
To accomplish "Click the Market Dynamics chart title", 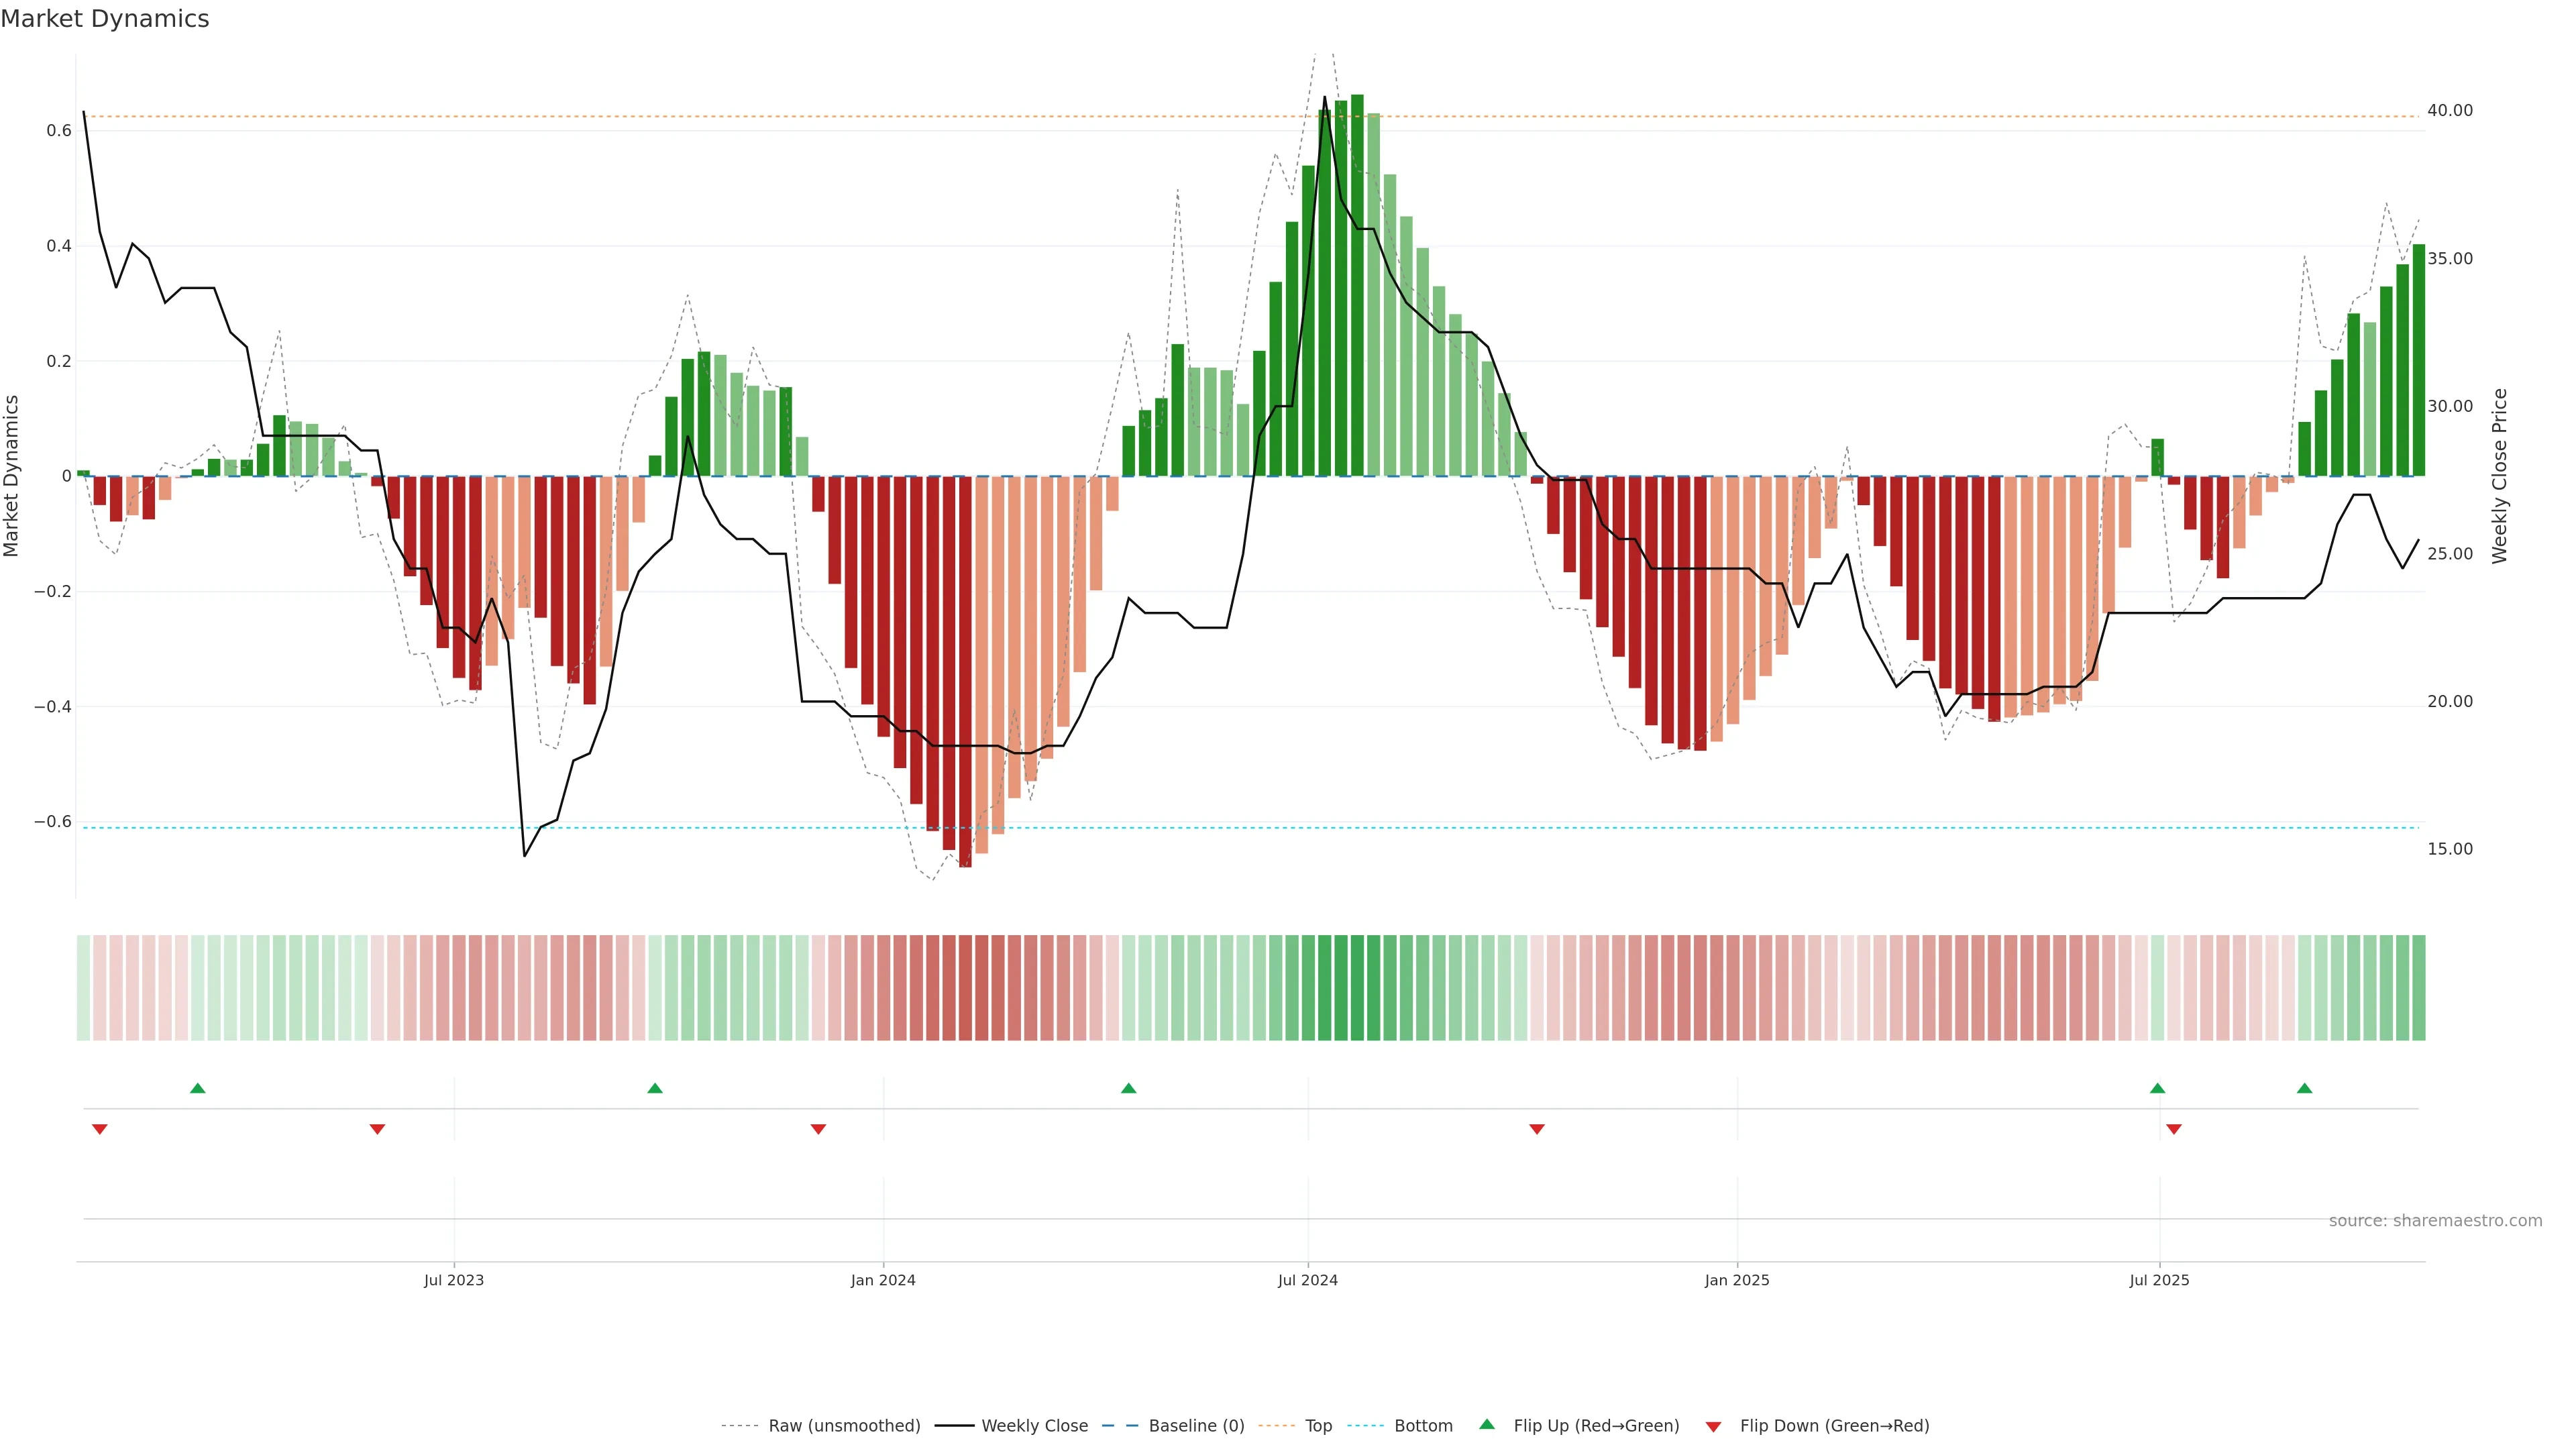I will (x=105, y=19).
